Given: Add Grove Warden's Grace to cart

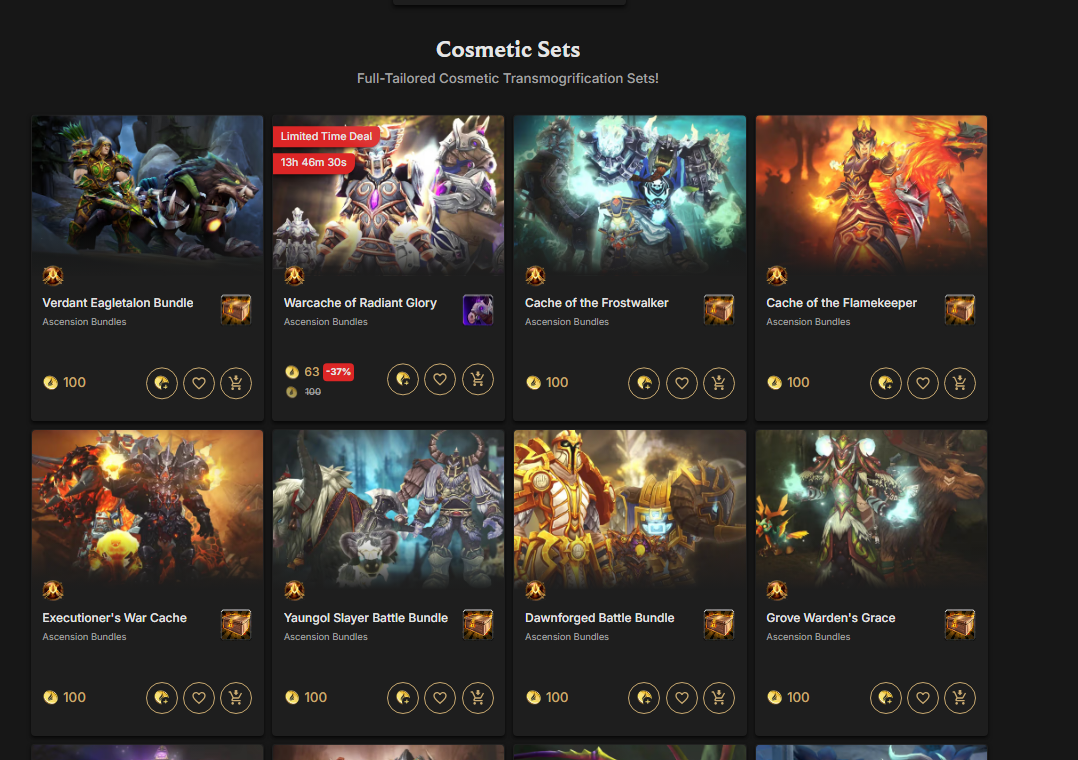Looking at the screenshot, I should coord(960,698).
